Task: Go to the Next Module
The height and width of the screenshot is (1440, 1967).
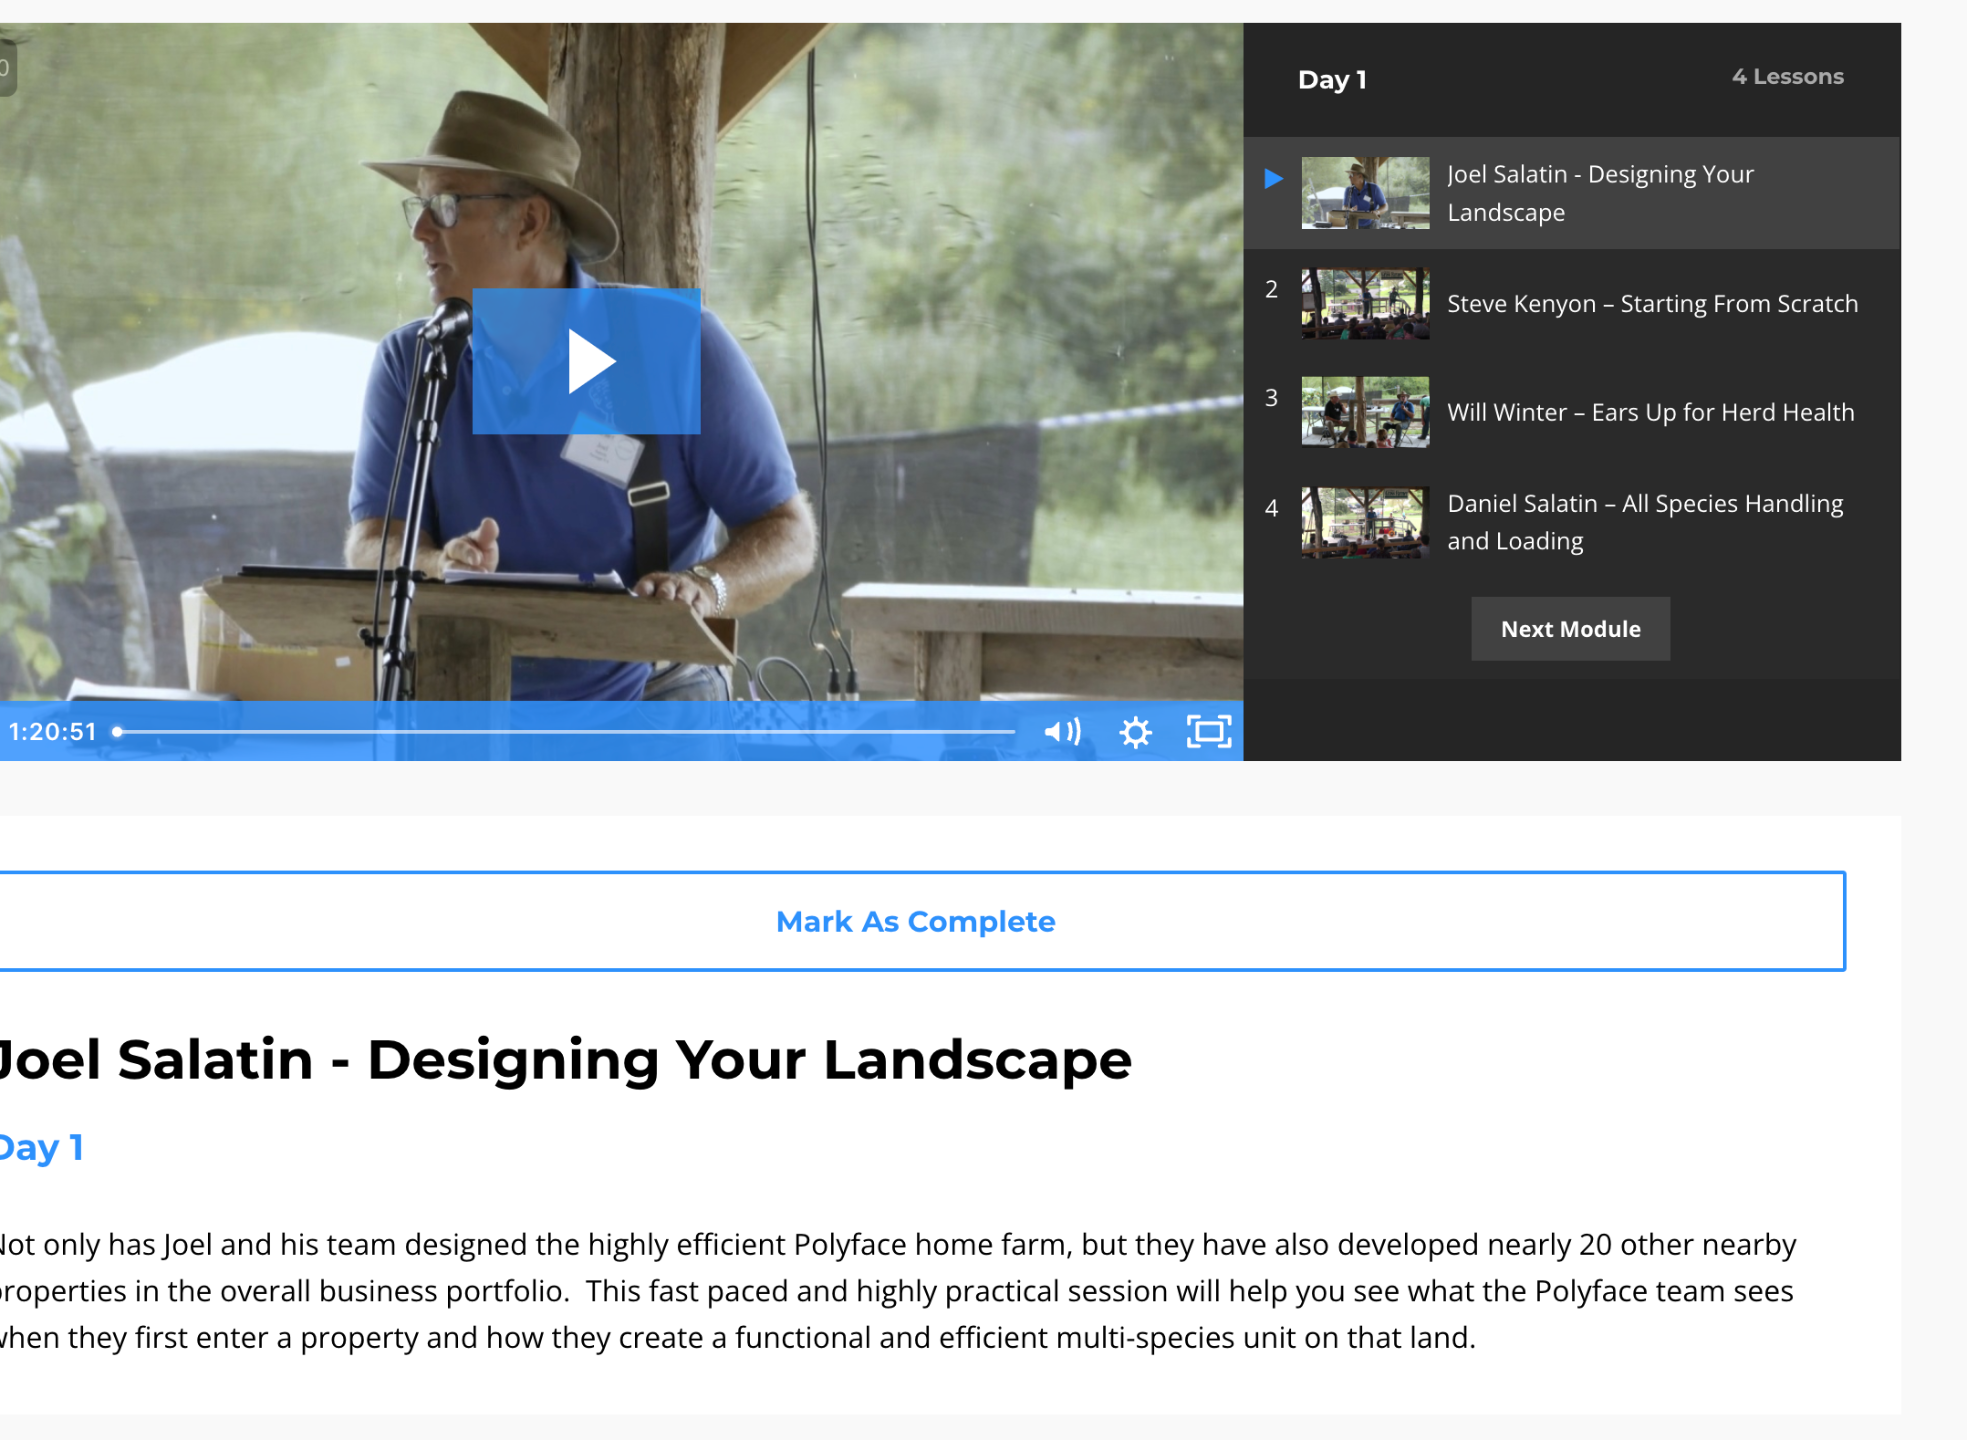Action: click(x=1570, y=629)
